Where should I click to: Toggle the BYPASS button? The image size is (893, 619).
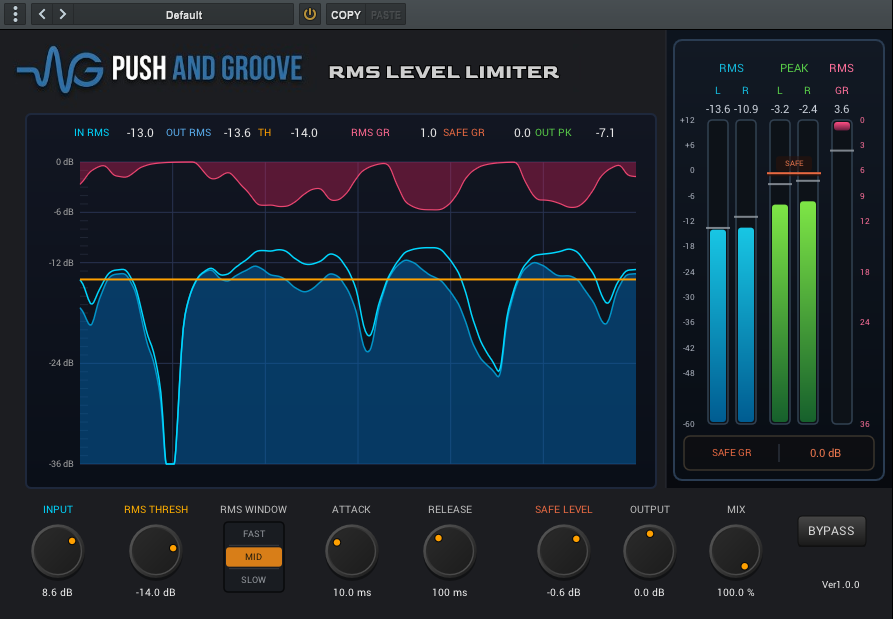pyautogui.click(x=831, y=531)
